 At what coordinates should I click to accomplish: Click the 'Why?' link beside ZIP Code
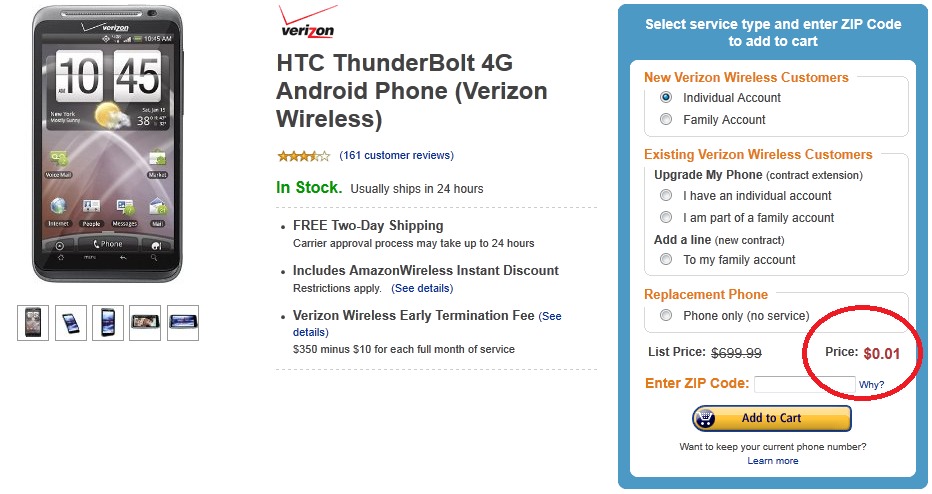pos(871,385)
